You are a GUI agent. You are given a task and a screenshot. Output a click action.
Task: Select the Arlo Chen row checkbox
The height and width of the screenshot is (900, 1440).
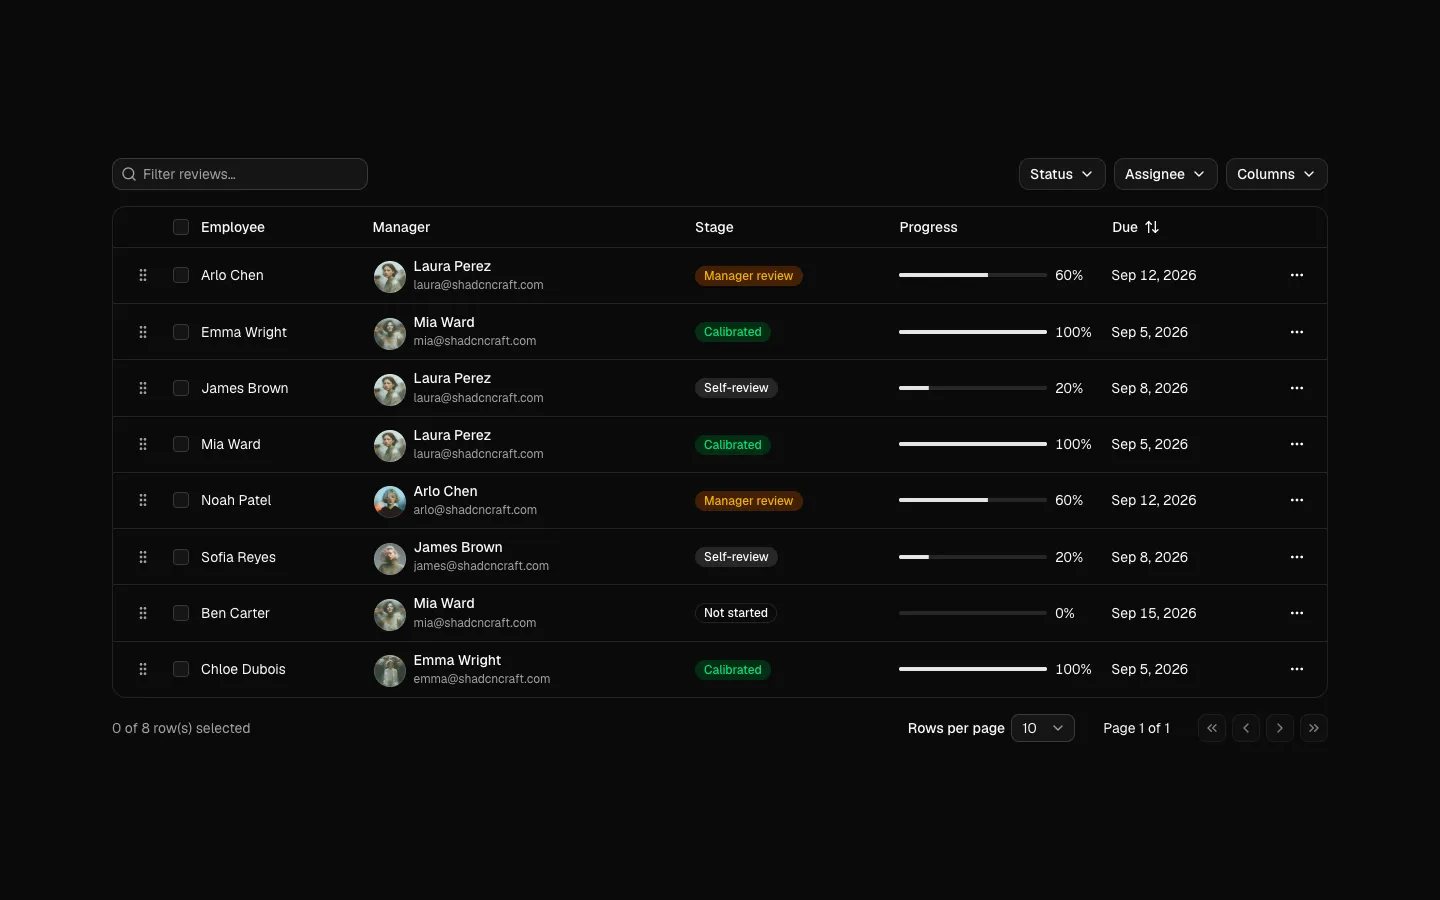tap(181, 275)
